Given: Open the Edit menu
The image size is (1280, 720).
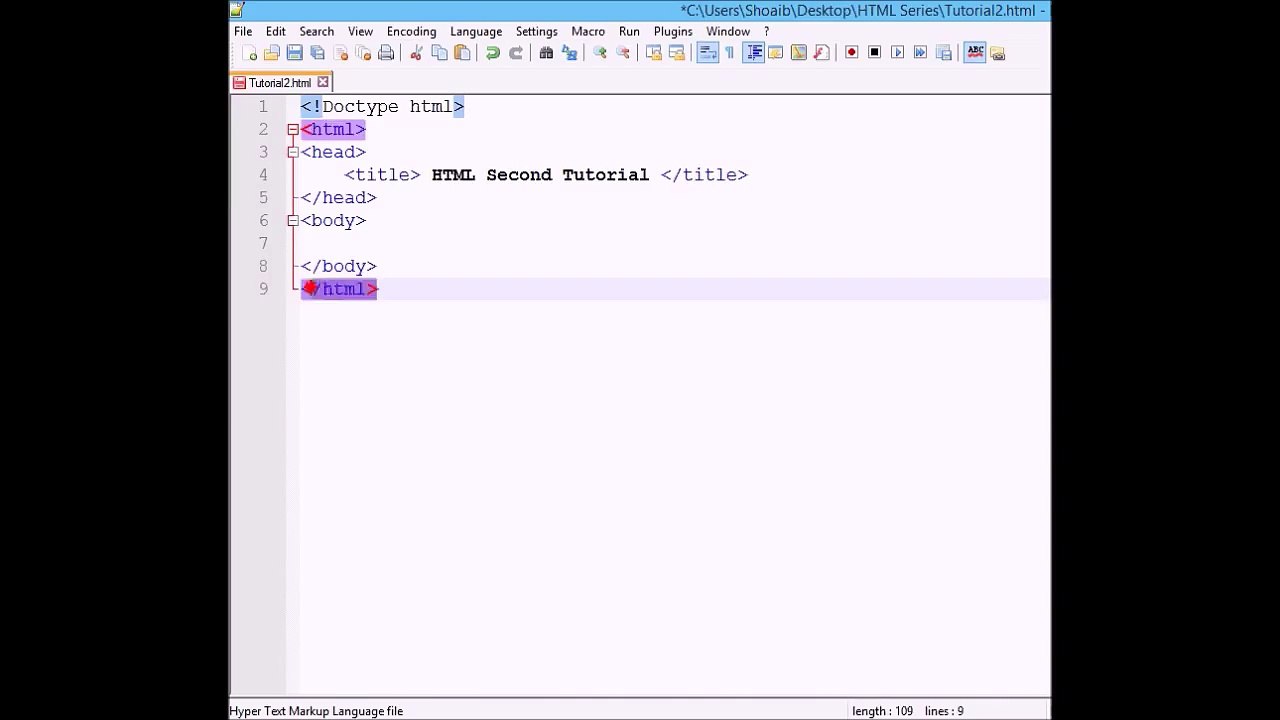Looking at the screenshot, I should (x=275, y=31).
